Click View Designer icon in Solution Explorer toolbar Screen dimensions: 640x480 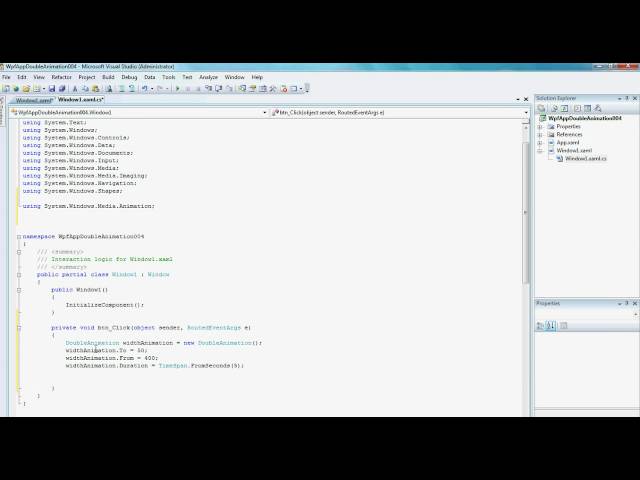click(587, 108)
